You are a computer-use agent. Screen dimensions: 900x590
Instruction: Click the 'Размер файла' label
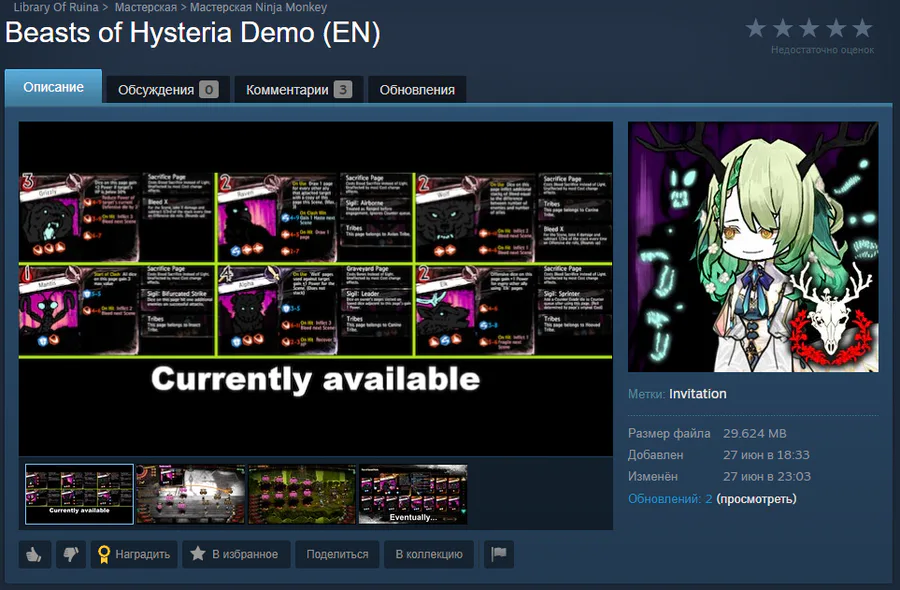click(x=669, y=433)
